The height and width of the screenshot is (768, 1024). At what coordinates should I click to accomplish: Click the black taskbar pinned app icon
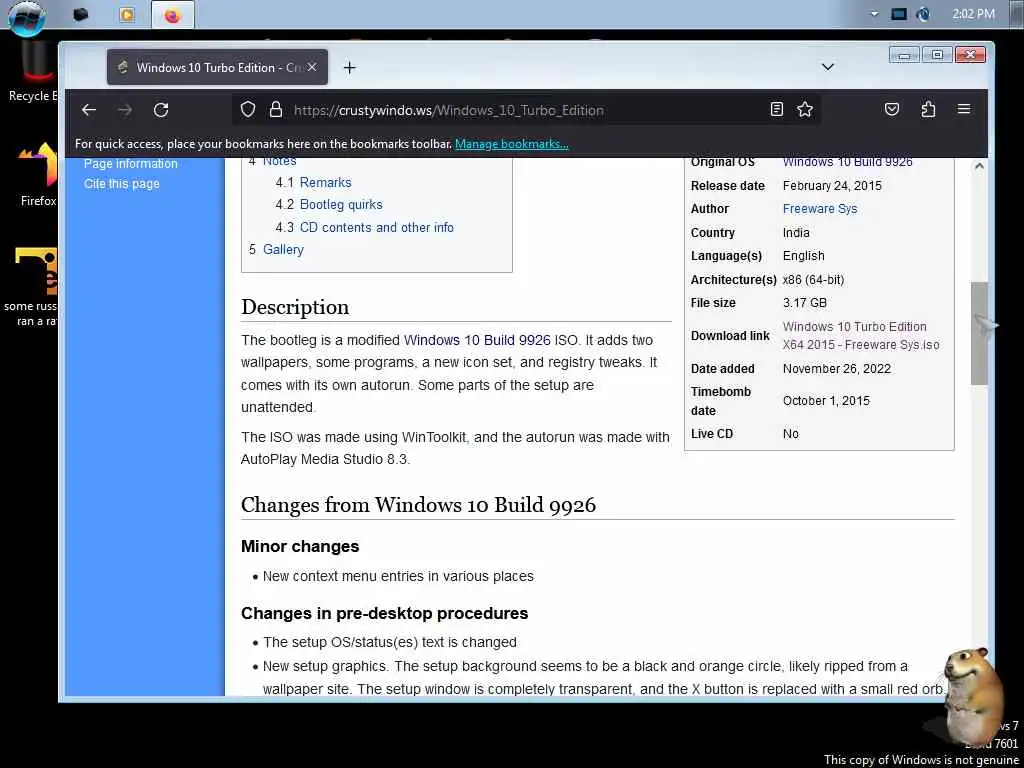click(80, 14)
